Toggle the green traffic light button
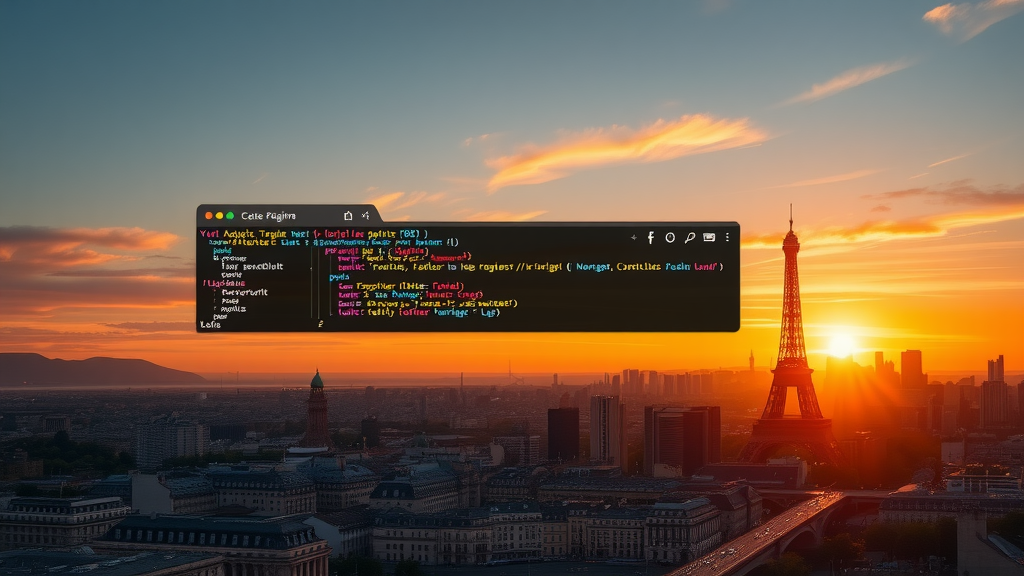This screenshot has width=1024, height=576. pyautogui.click(x=231, y=216)
